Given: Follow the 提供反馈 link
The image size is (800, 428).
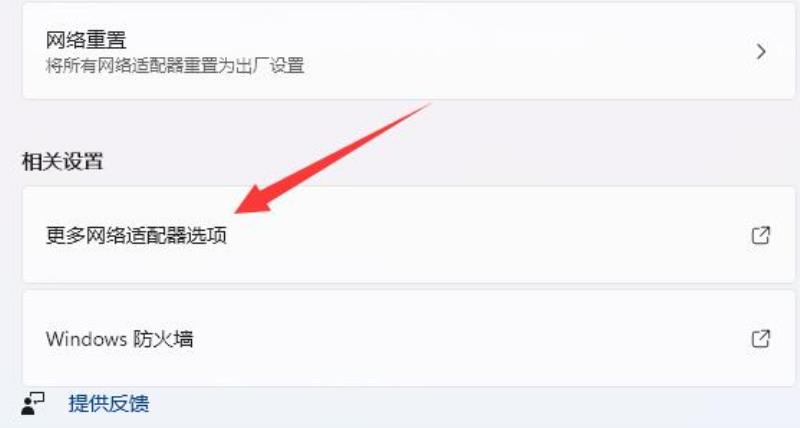Looking at the screenshot, I should tap(109, 404).
